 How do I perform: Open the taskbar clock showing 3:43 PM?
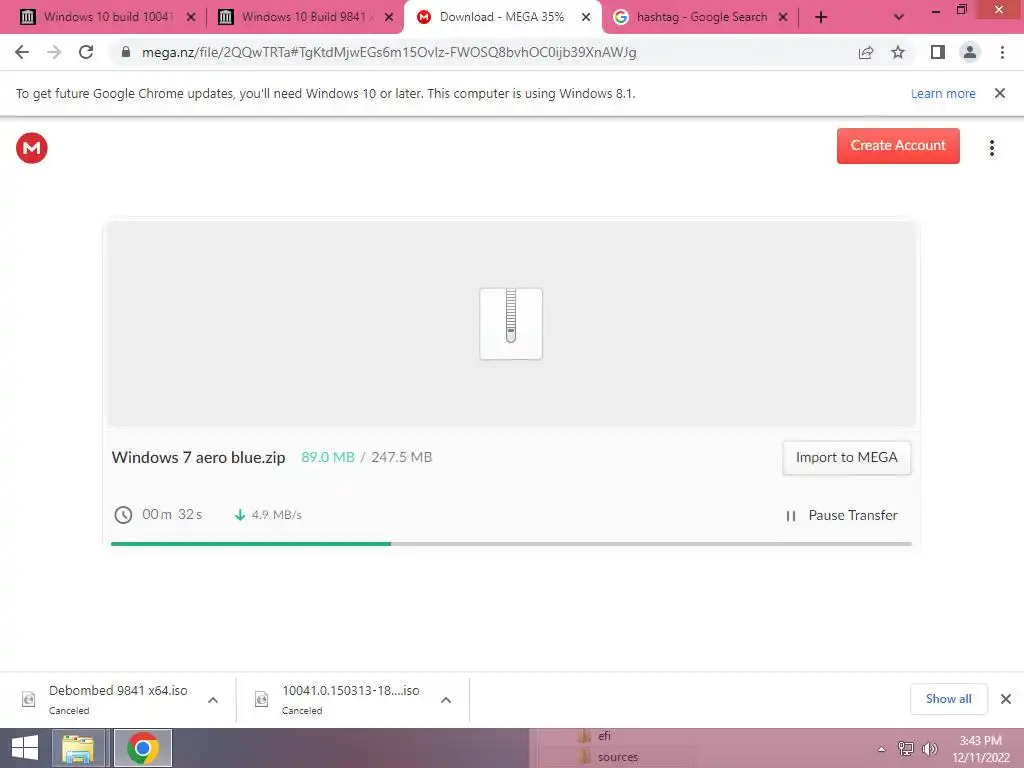981,749
